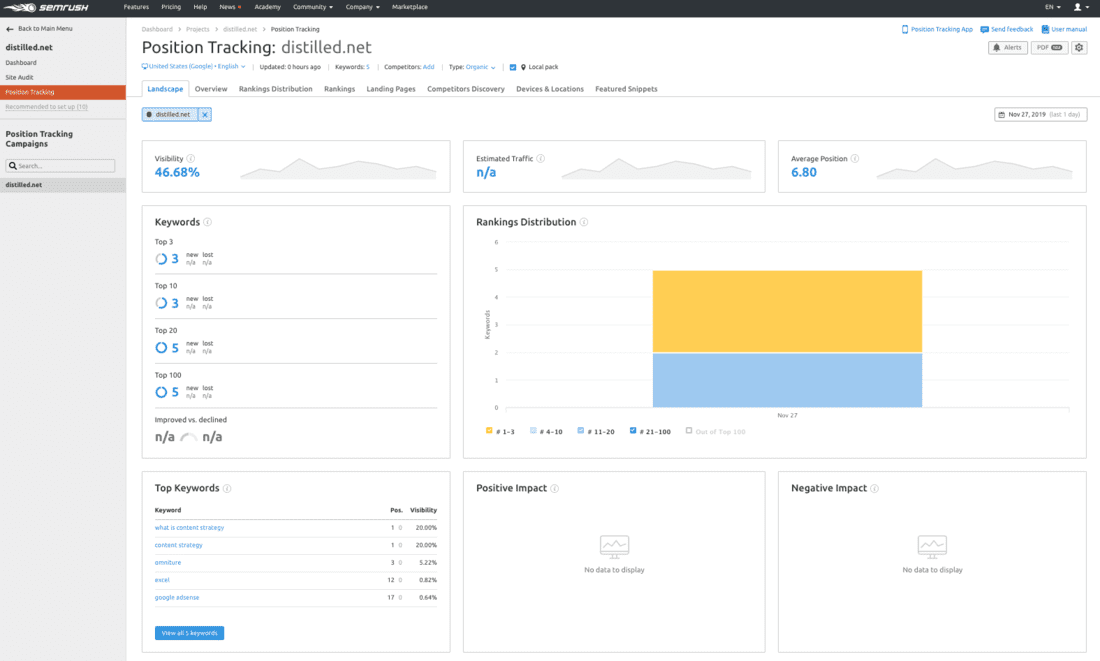Export the report as PDF

point(1049,47)
